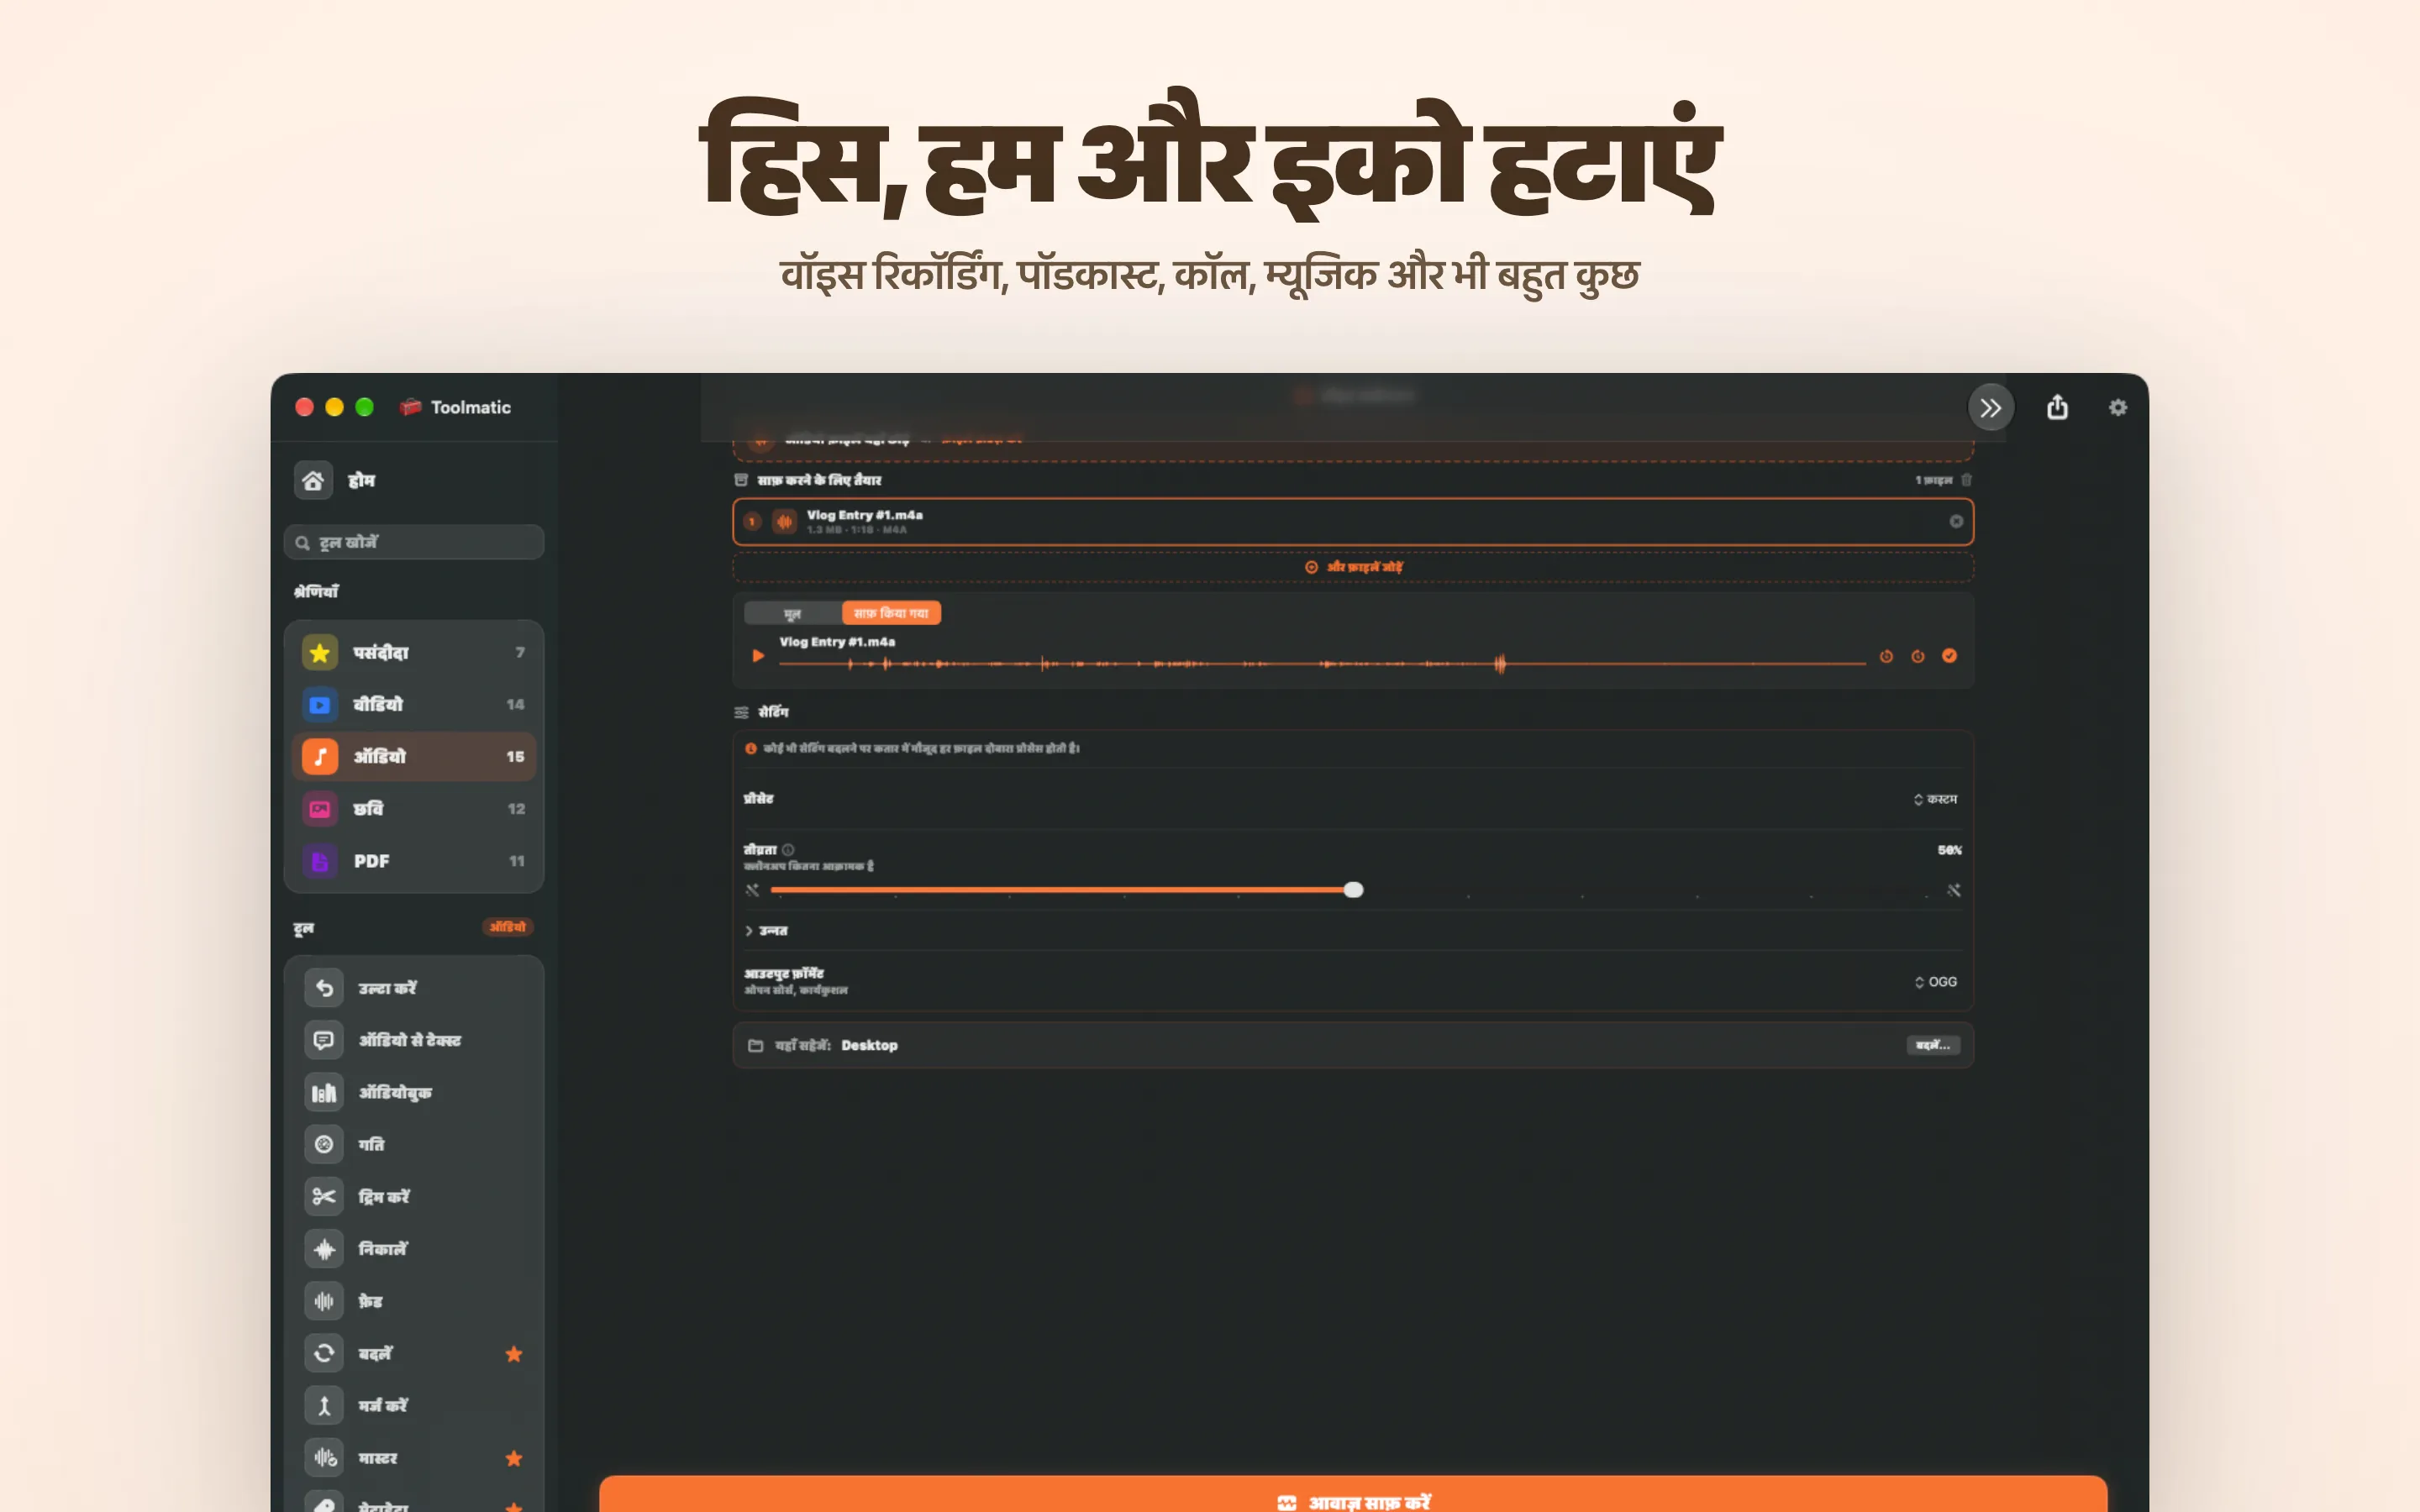Click the orange checkmark on the preview
Viewport: 2420px width, 1512px height.
1949,656
